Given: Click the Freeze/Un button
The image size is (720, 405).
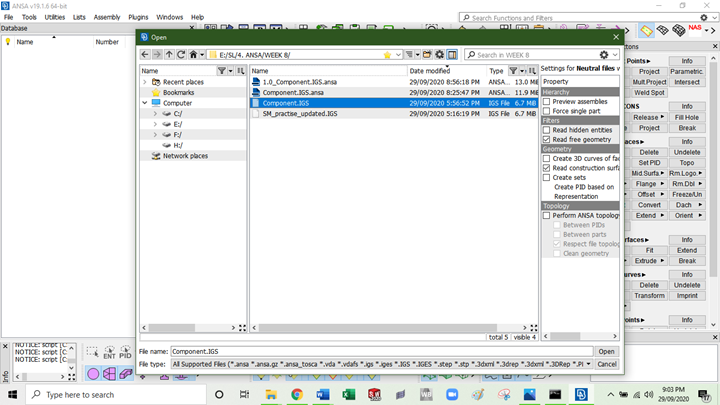Looking at the screenshot, I should (687, 194).
